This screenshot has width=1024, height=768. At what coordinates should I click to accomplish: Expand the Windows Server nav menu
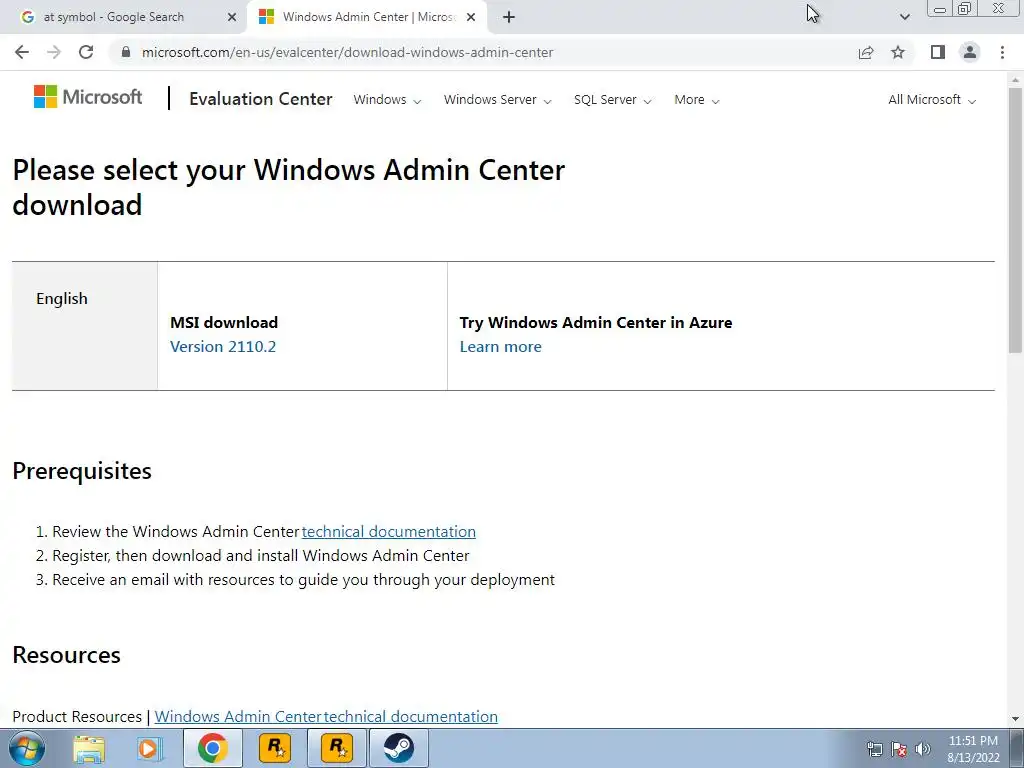click(498, 100)
